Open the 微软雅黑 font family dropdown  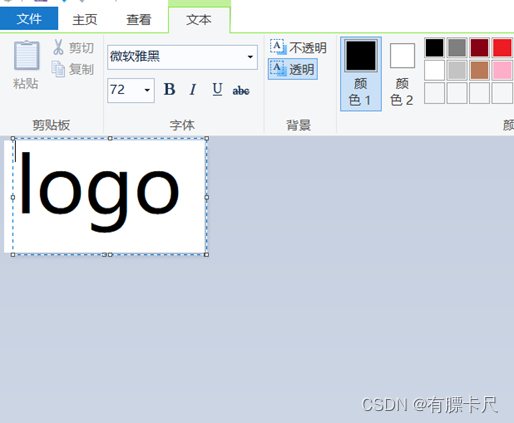click(x=250, y=57)
